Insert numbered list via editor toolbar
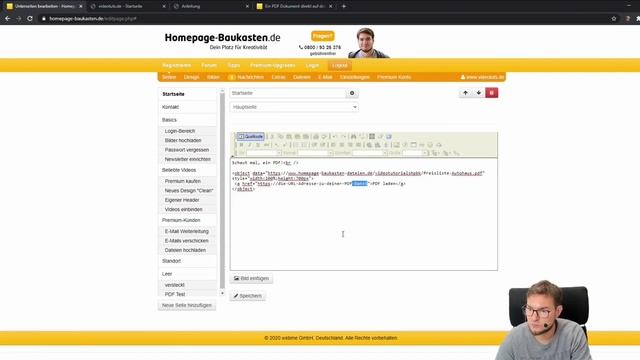This screenshot has height=360, width=640. pyautogui.click(x=296, y=145)
